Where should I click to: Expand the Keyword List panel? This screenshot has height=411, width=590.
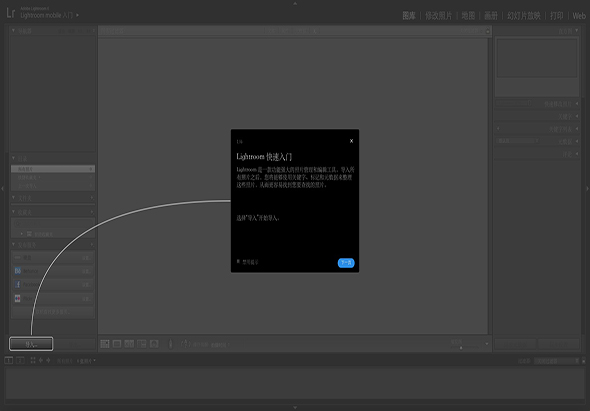click(577, 129)
